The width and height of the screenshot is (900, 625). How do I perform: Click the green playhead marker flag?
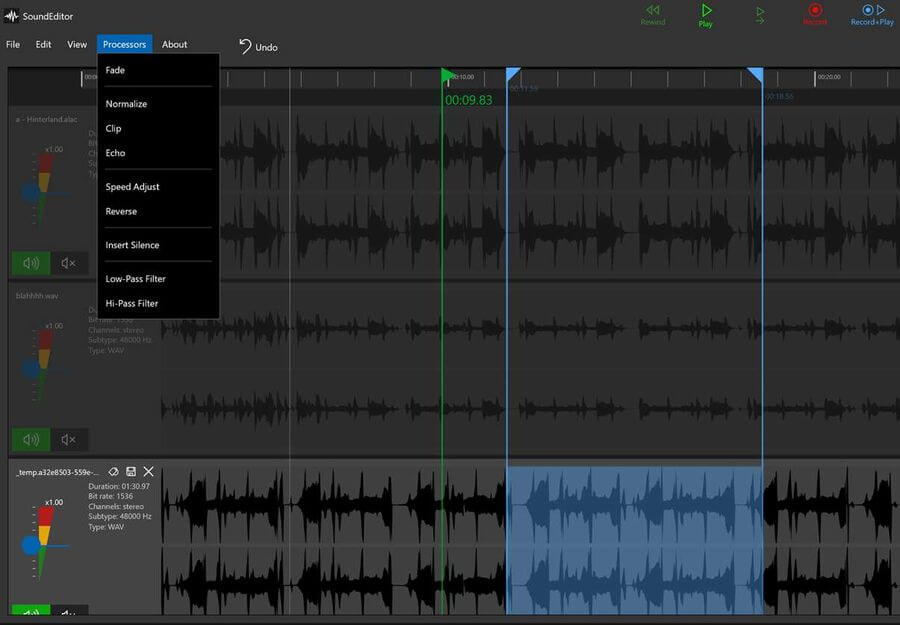point(448,76)
